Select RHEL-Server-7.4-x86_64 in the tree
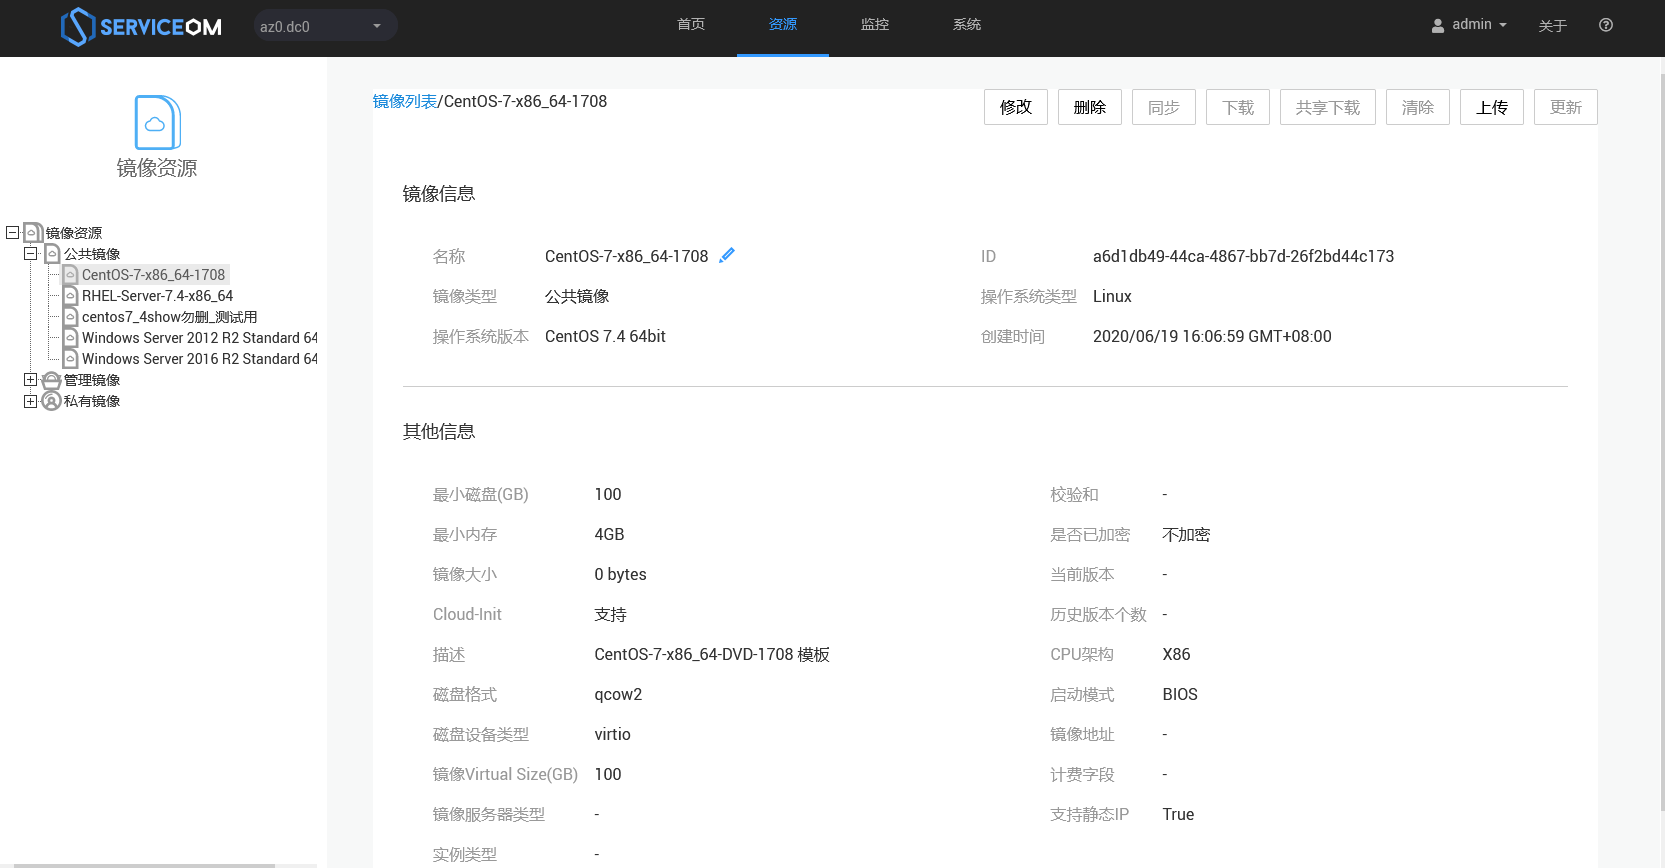Image resolution: width=1665 pixels, height=868 pixels. point(158,296)
